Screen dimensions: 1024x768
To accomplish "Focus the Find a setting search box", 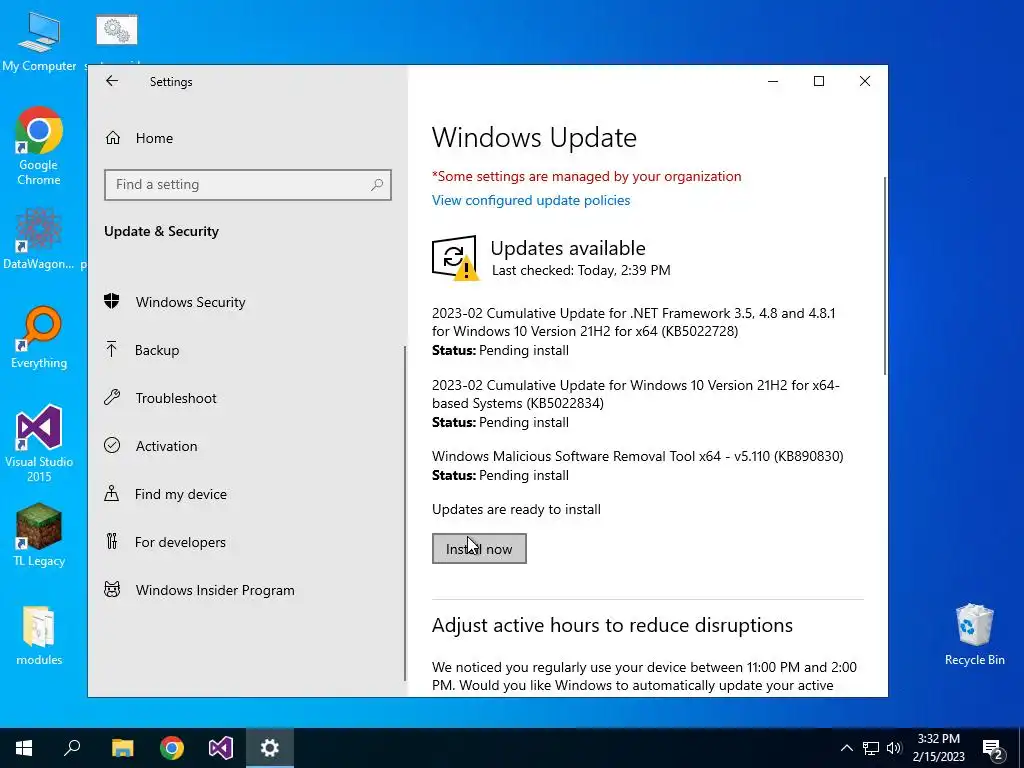I will coord(248,185).
